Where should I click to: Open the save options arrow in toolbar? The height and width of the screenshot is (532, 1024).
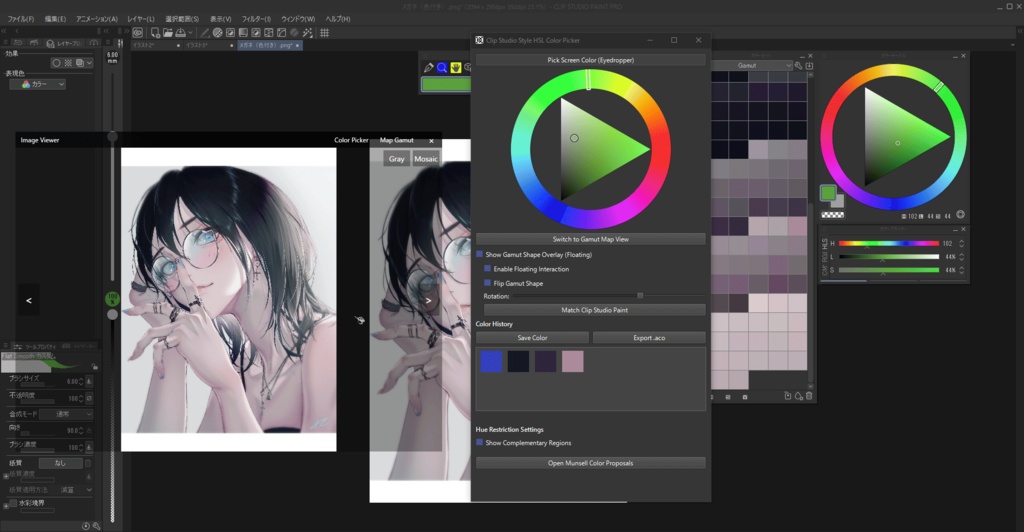coord(190,32)
